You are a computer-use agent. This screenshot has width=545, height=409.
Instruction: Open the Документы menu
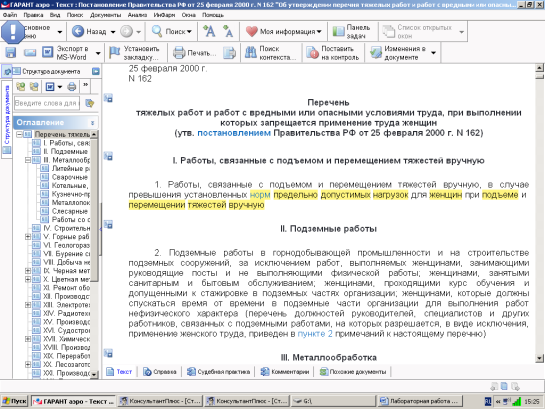106,15
